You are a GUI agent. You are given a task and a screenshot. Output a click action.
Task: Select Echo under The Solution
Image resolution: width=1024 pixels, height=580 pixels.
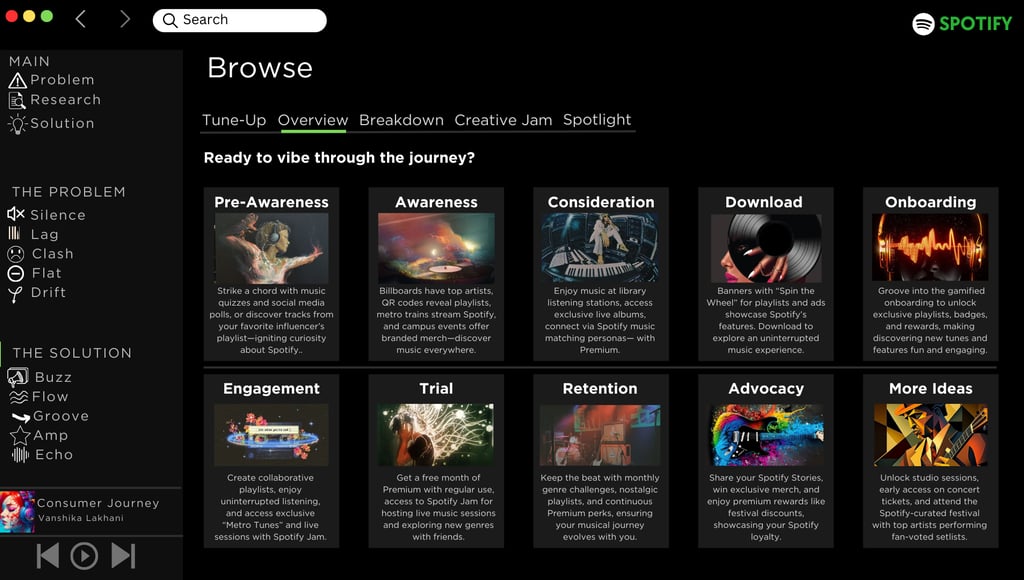[54, 455]
